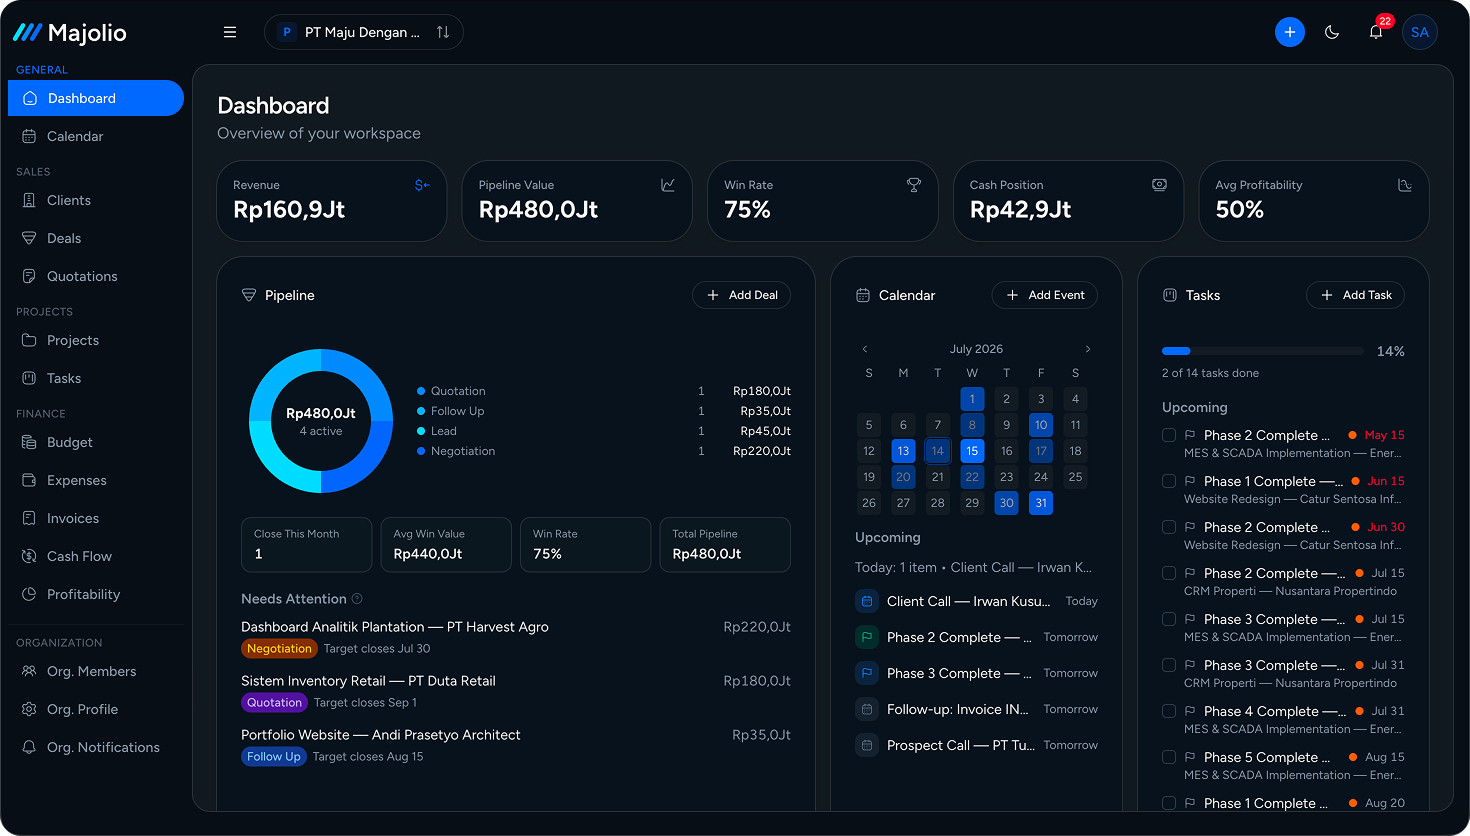Go to next month in calendar
The height and width of the screenshot is (836, 1470).
(1088, 349)
